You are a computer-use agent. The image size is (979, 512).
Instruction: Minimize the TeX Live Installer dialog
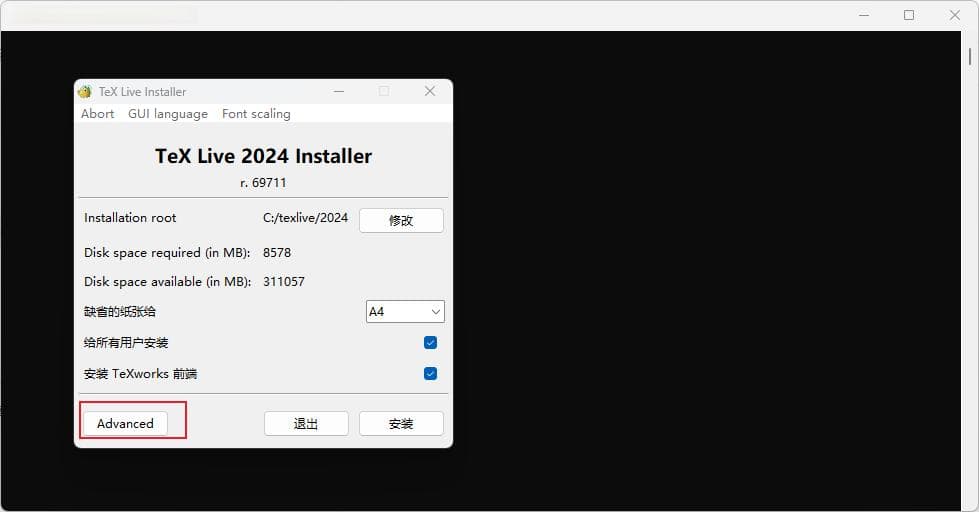(x=338, y=91)
